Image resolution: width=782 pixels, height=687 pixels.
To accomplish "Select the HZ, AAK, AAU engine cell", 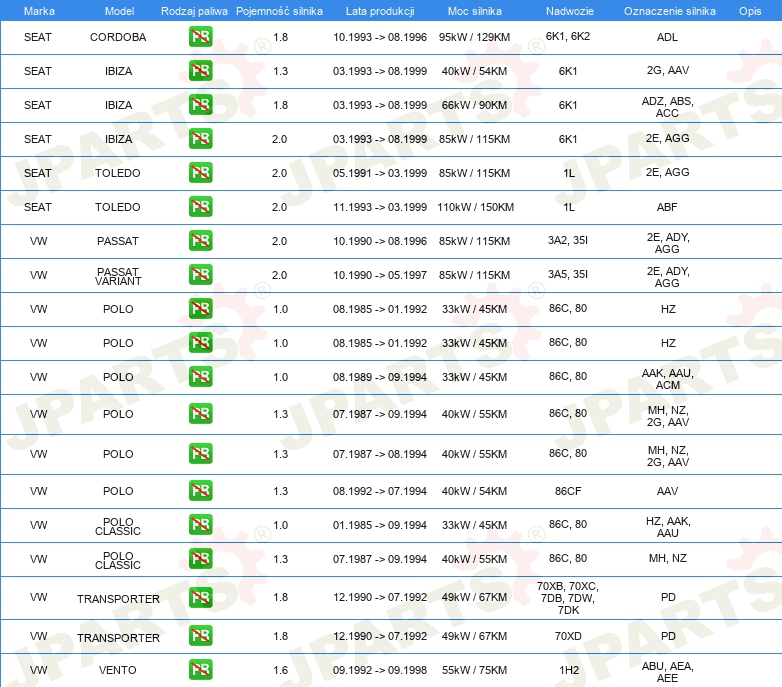I will pyautogui.click(x=668, y=527).
